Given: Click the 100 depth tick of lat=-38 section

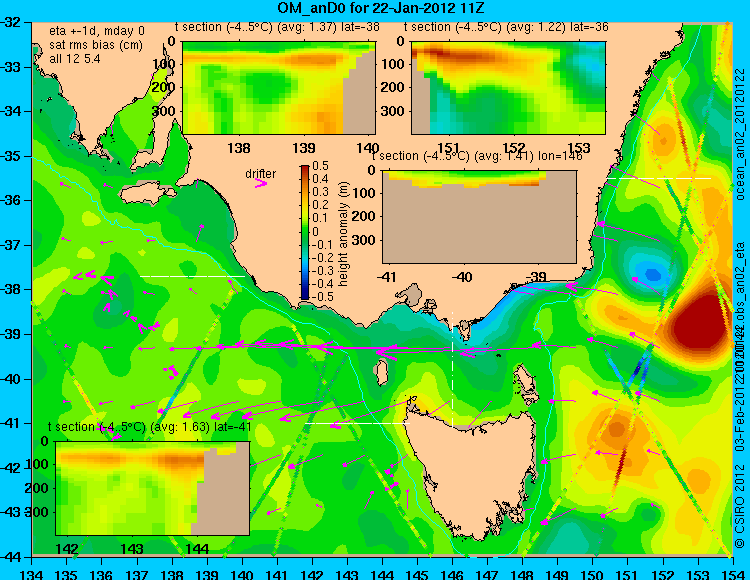Looking at the screenshot, I should click(x=164, y=65).
